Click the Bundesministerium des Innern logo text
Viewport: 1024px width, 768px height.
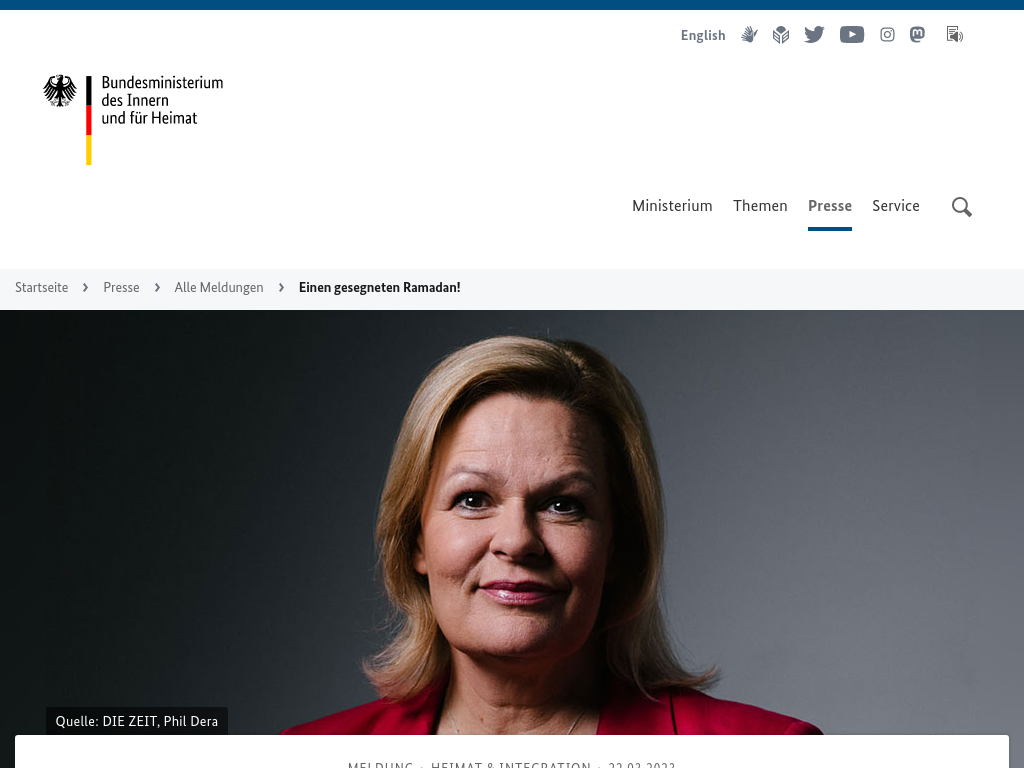(x=162, y=100)
